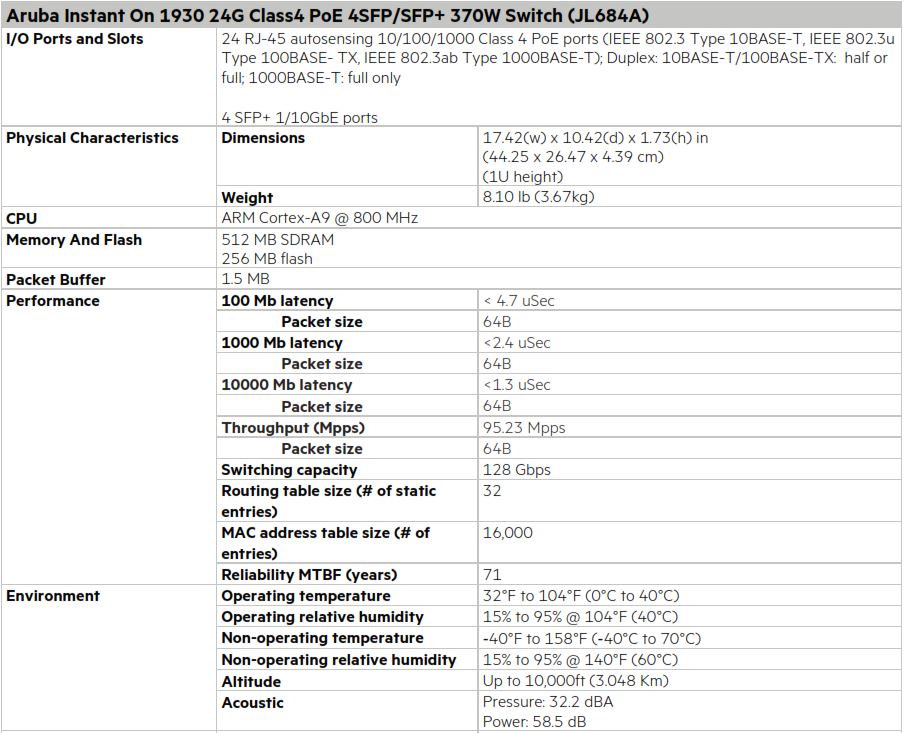The image size is (904, 733).
Task: Select the "100 Mb latency" label
Action: coord(277,301)
